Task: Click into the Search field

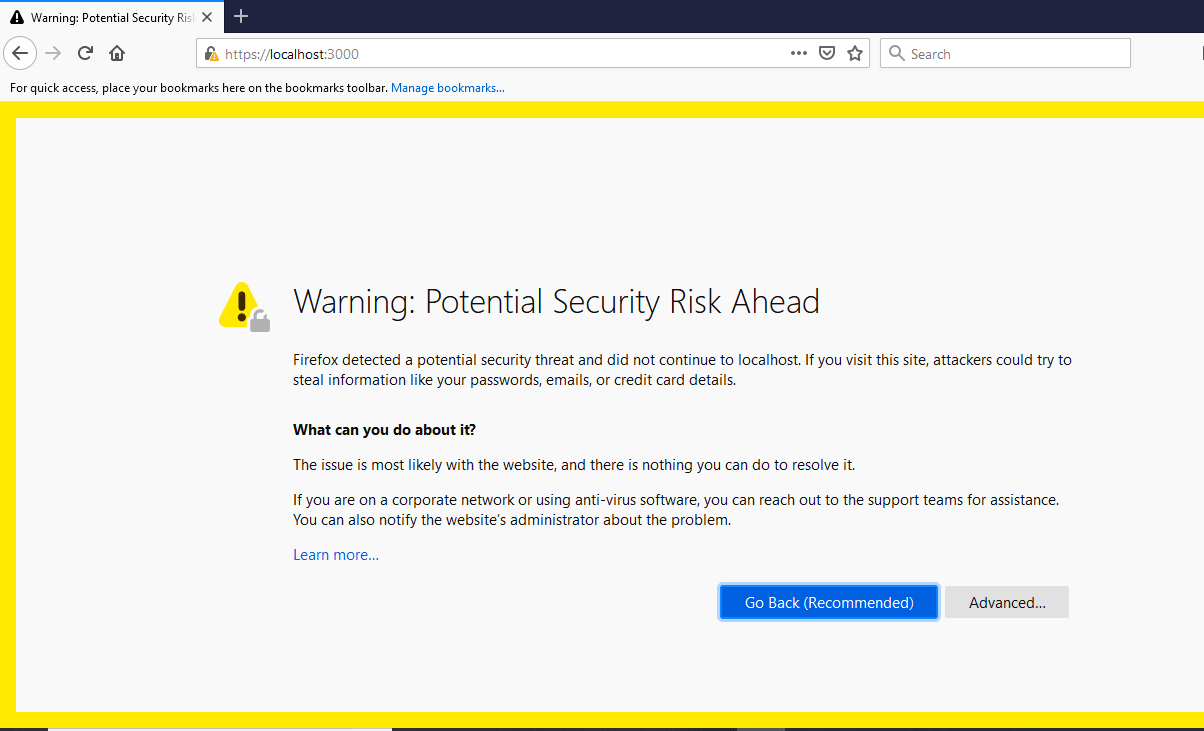Action: click(x=1005, y=54)
